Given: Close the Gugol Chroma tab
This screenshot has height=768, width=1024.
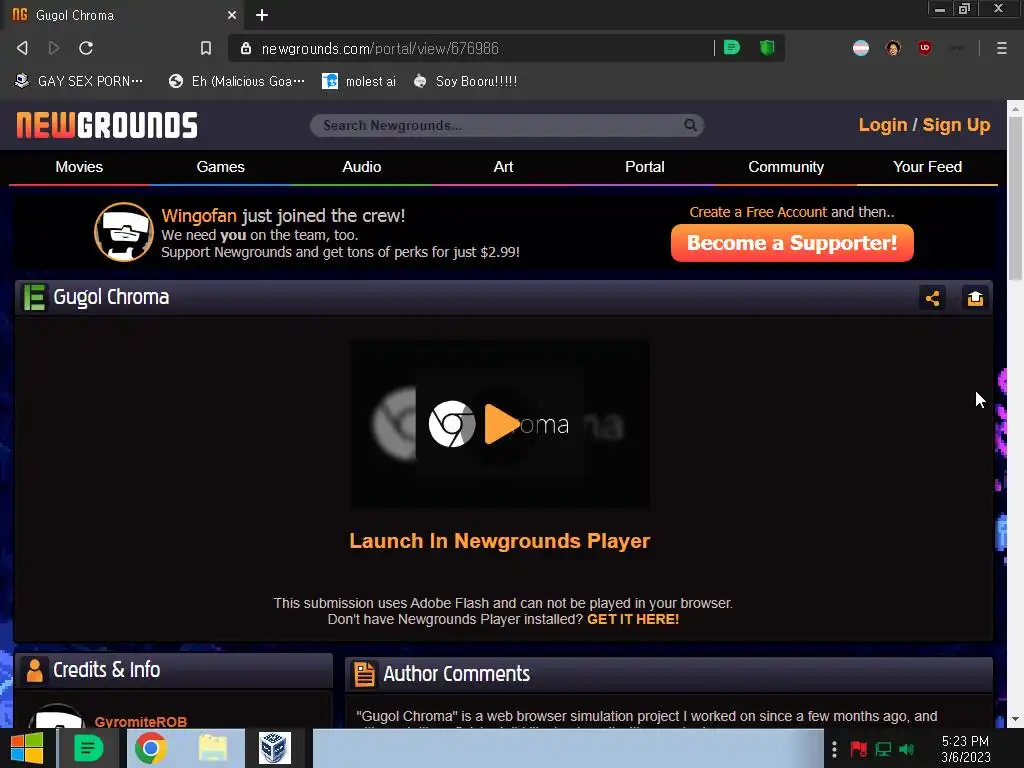Looking at the screenshot, I should coord(232,14).
